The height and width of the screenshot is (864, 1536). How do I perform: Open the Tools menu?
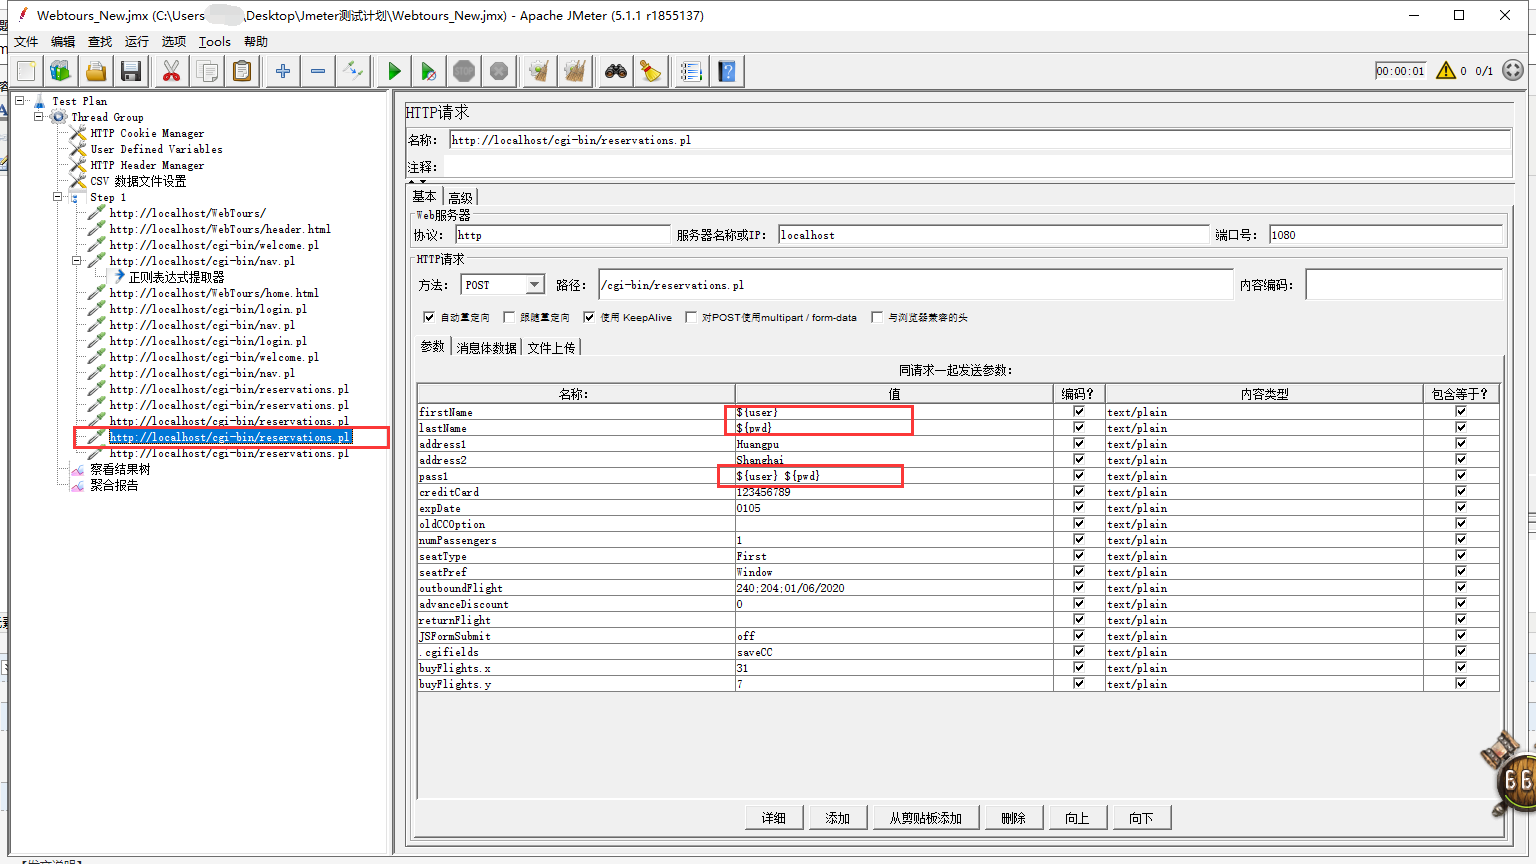tap(215, 41)
